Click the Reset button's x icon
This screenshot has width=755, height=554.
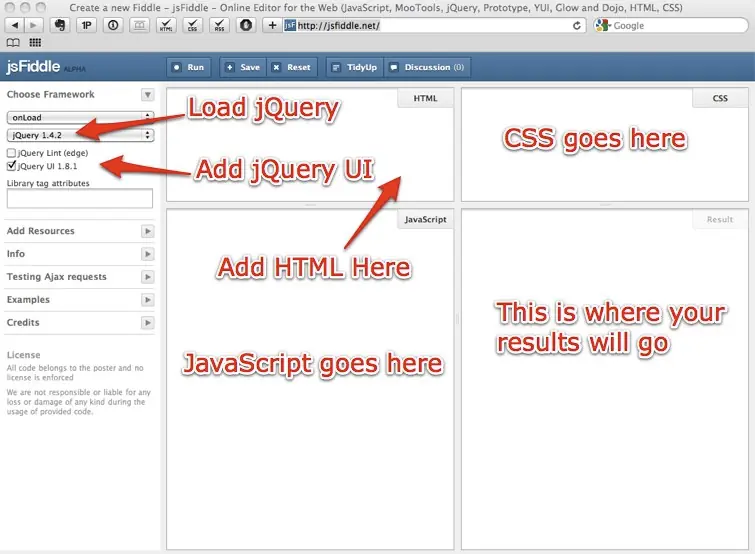[276, 67]
